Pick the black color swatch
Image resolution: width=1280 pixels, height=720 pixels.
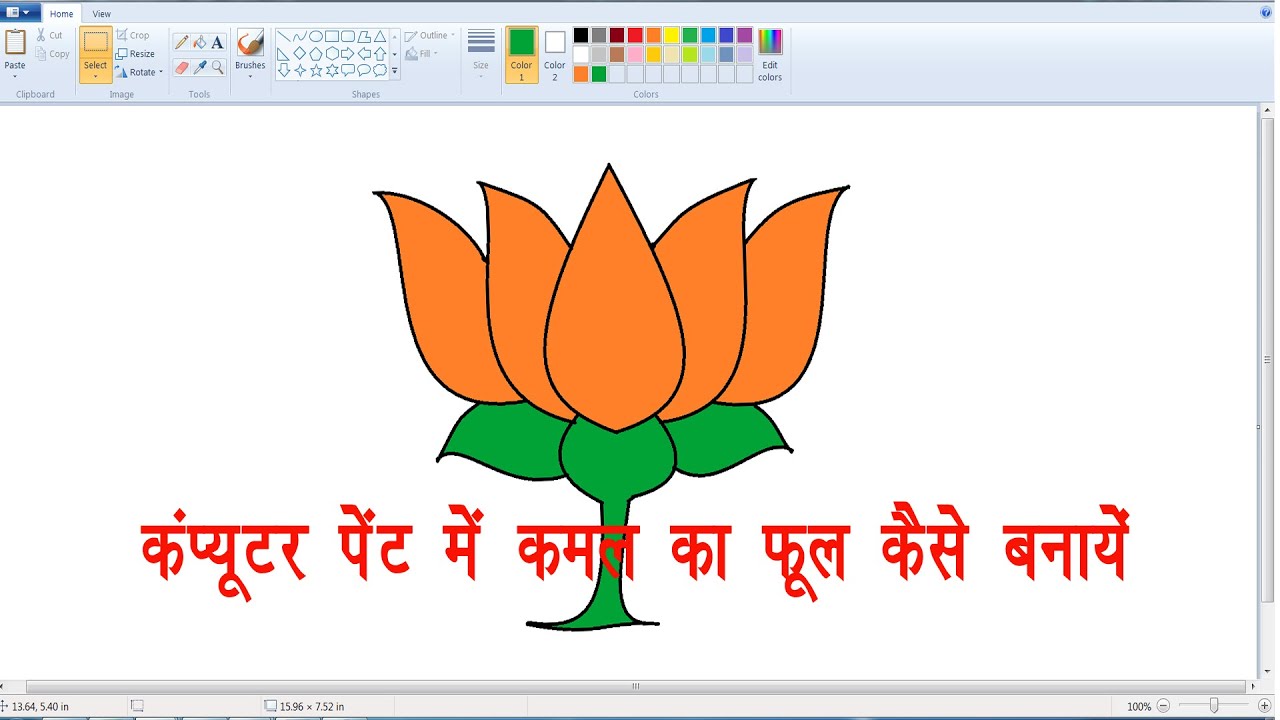[x=581, y=35]
